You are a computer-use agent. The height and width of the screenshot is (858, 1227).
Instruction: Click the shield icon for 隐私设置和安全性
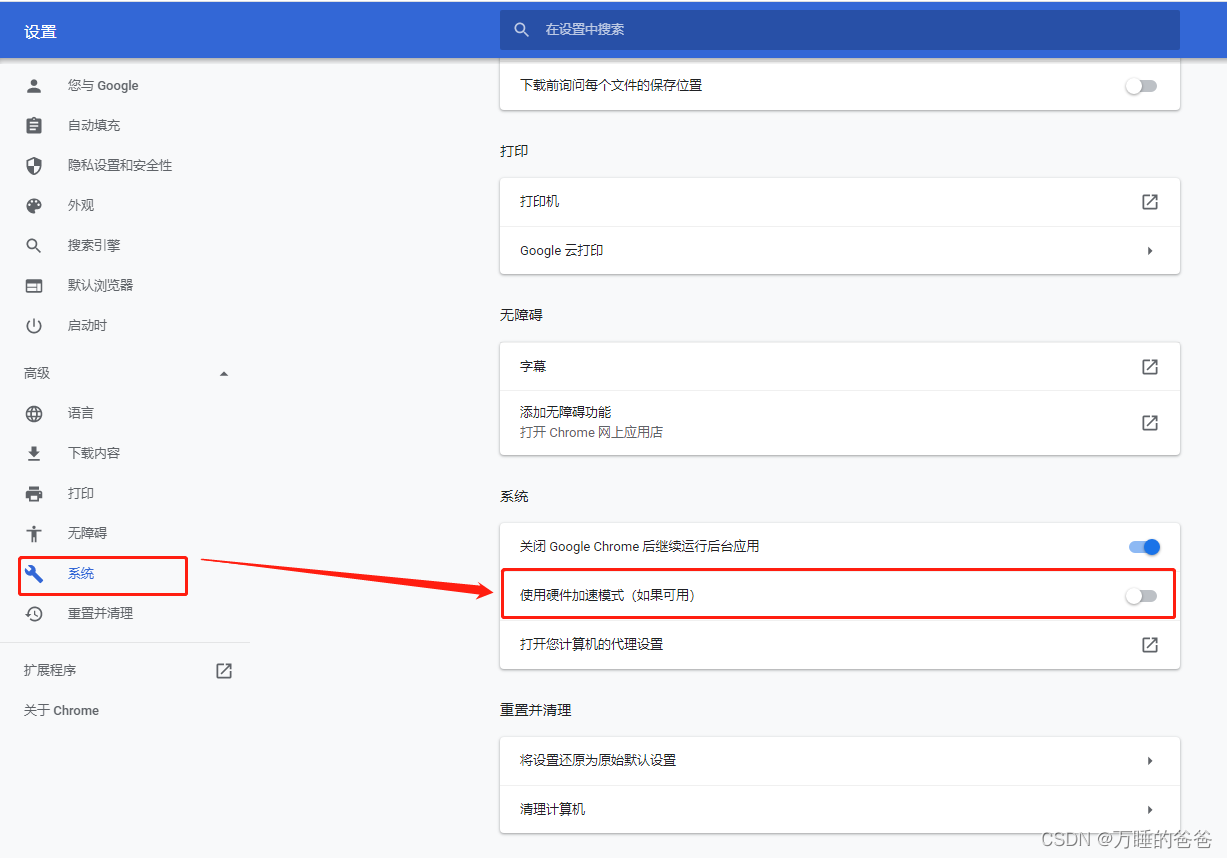(34, 166)
